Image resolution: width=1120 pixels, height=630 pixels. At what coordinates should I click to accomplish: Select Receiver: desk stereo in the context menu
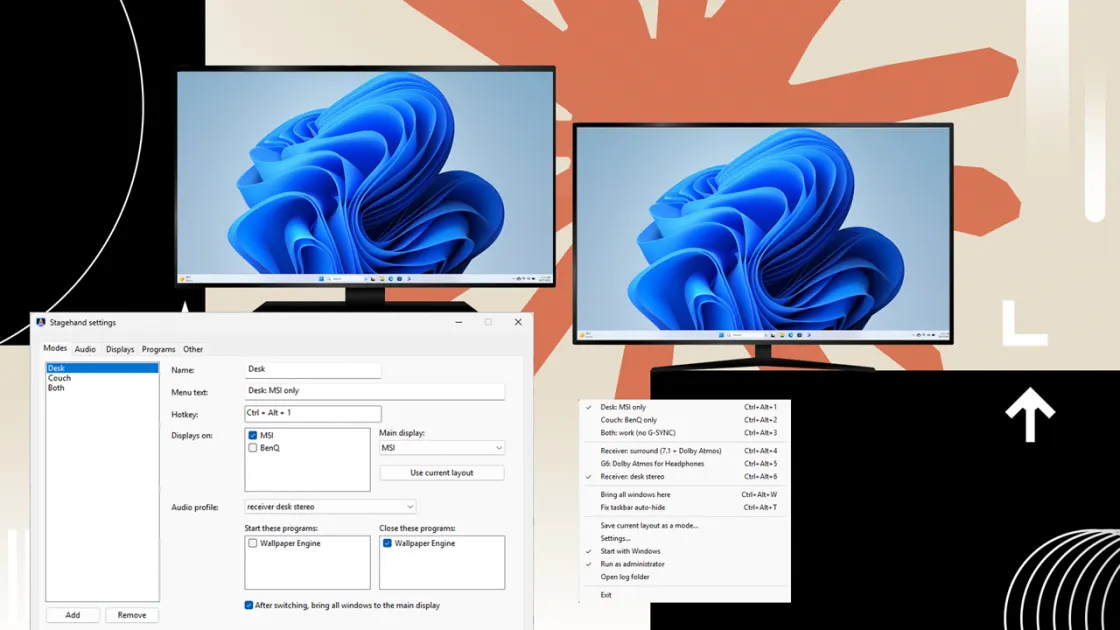coord(684,476)
